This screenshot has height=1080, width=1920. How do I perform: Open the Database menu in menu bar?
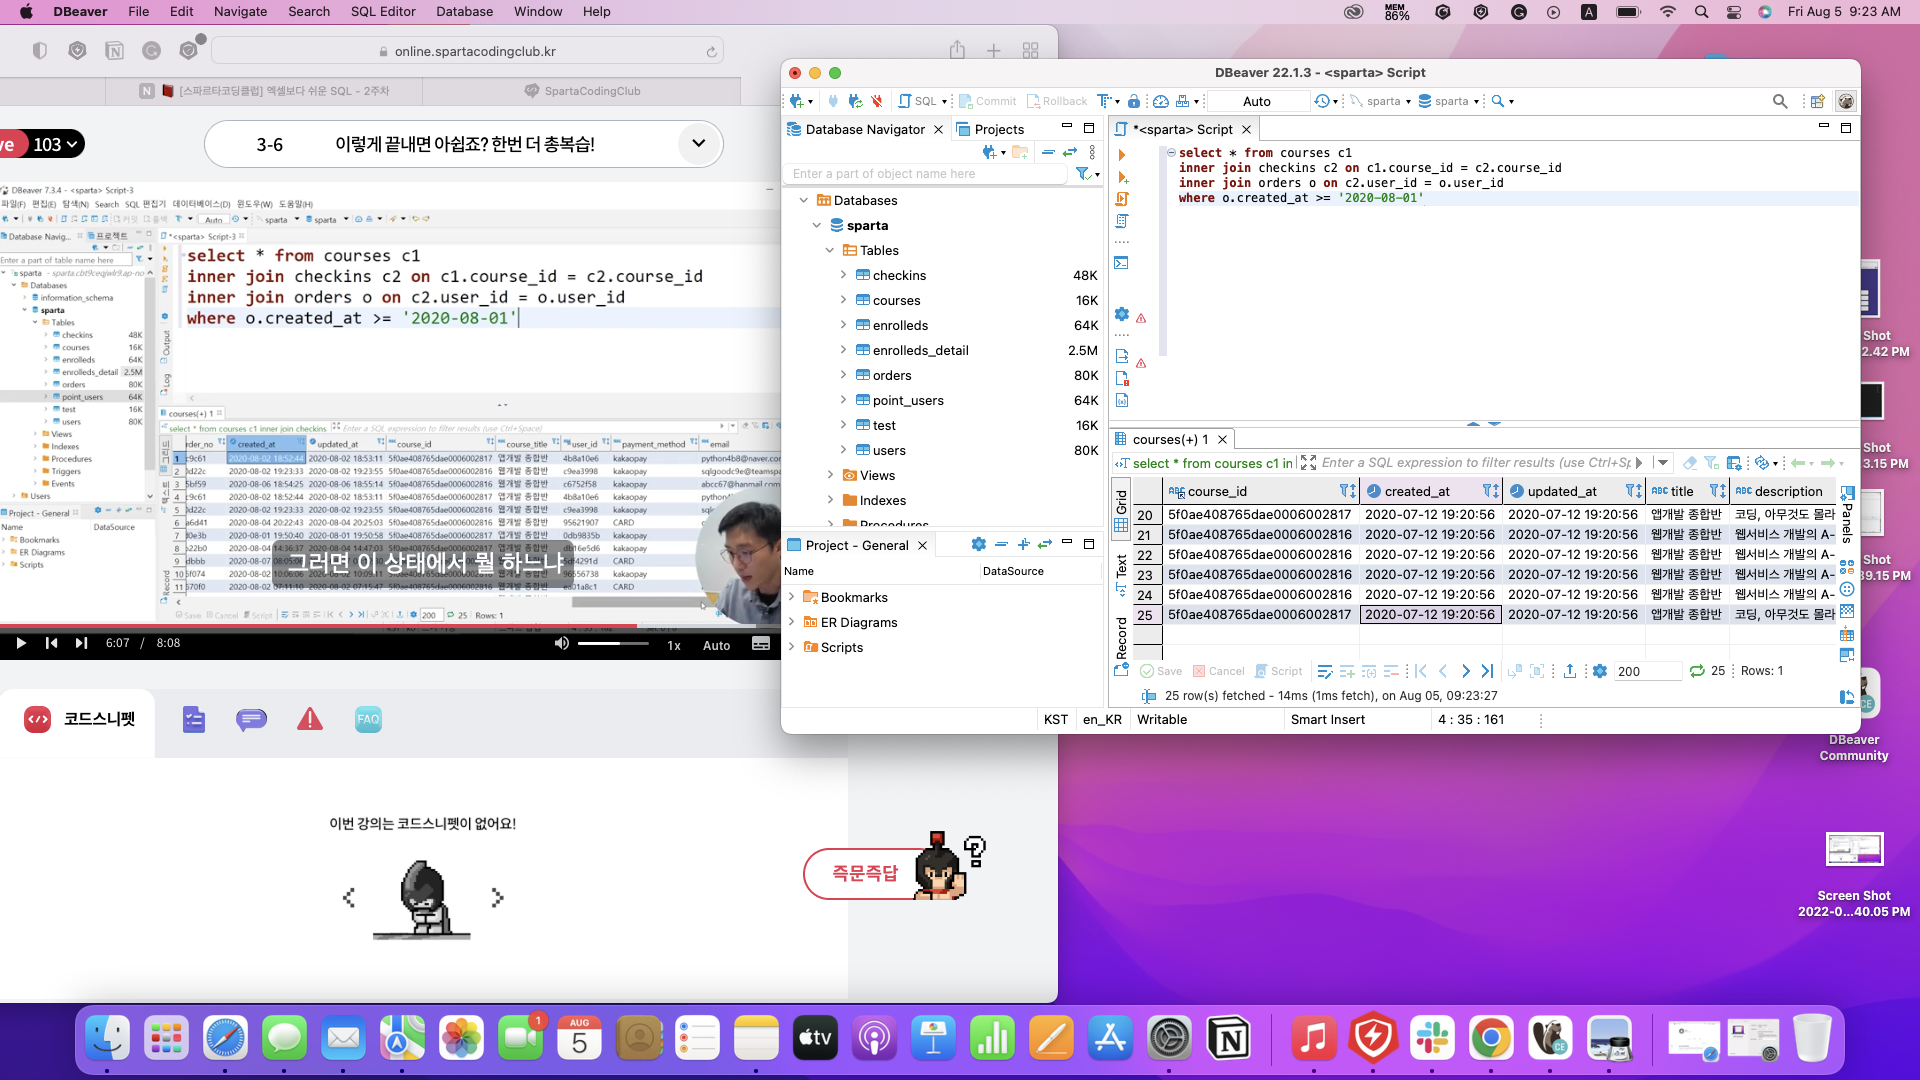464,12
